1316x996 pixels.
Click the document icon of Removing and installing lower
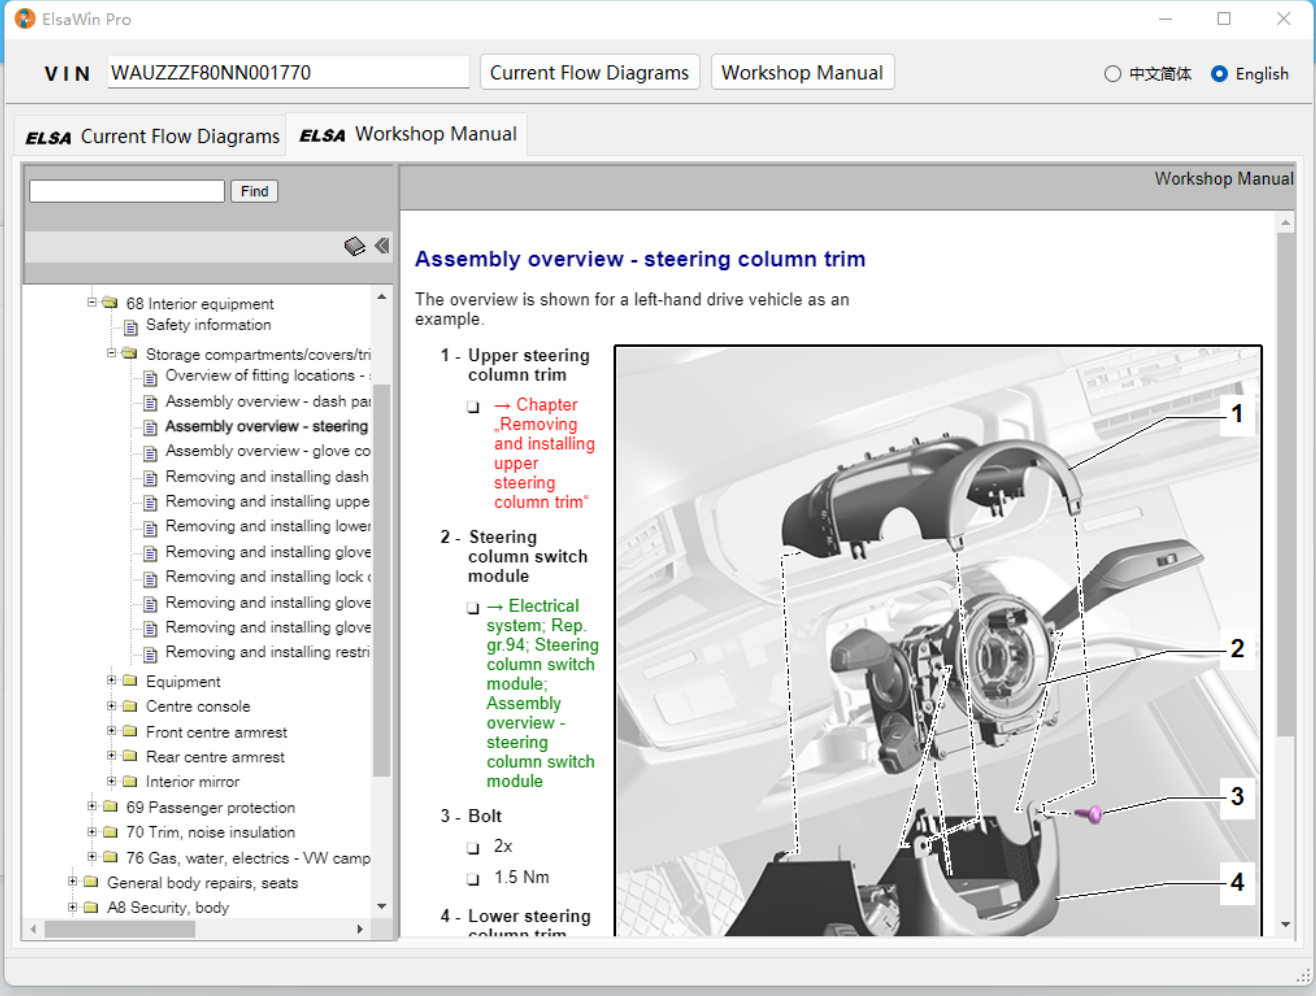coord(150,528)
